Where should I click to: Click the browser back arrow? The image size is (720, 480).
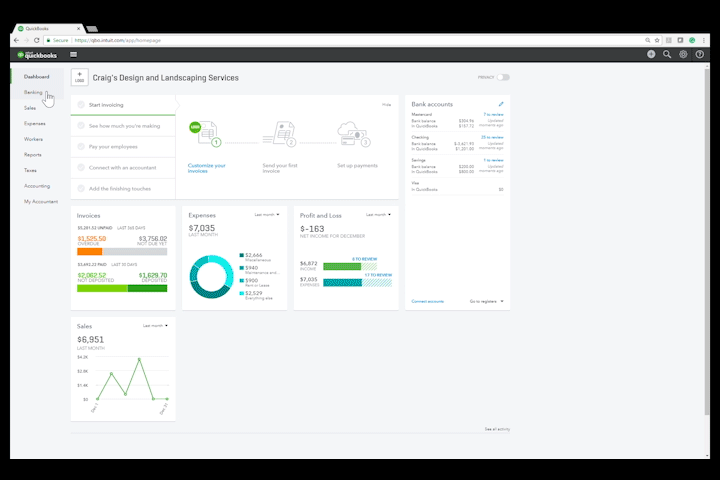point(17,40)
